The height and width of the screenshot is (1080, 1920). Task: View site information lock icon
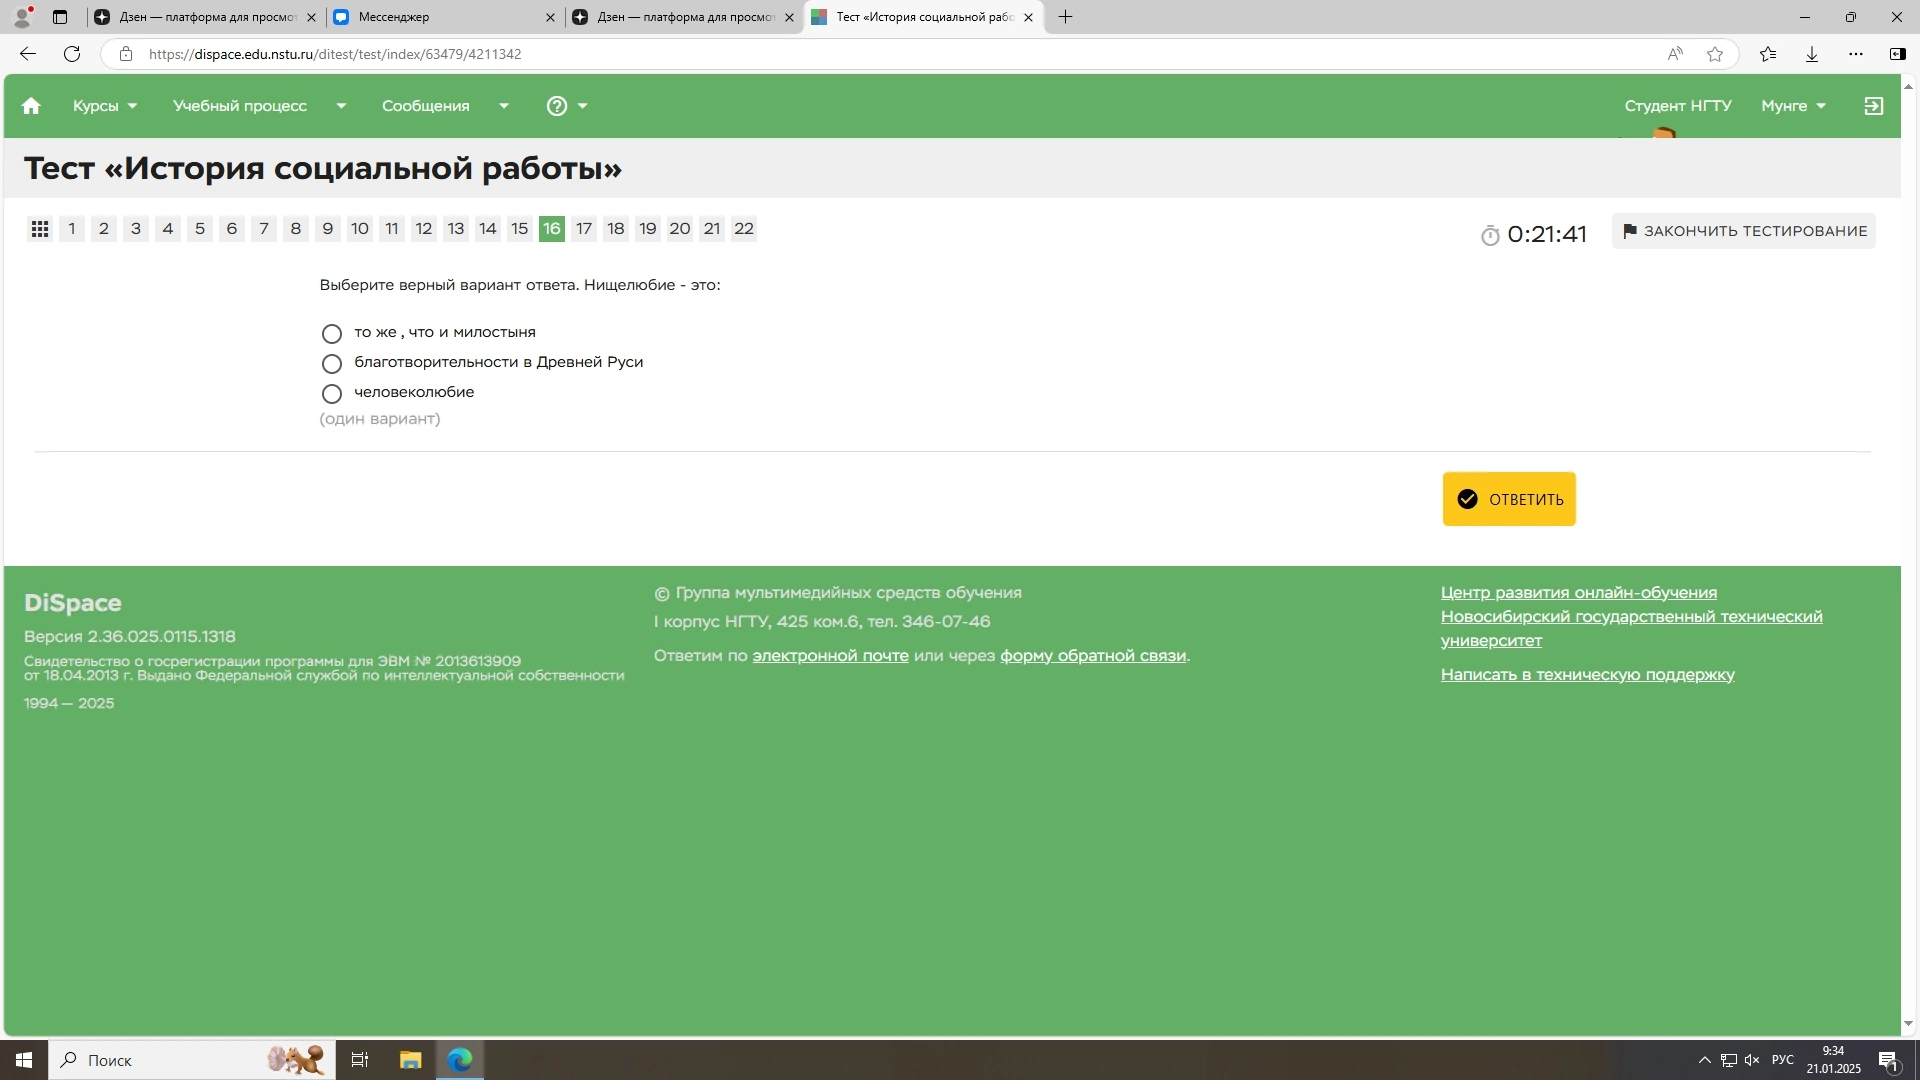tap(126, 54)
